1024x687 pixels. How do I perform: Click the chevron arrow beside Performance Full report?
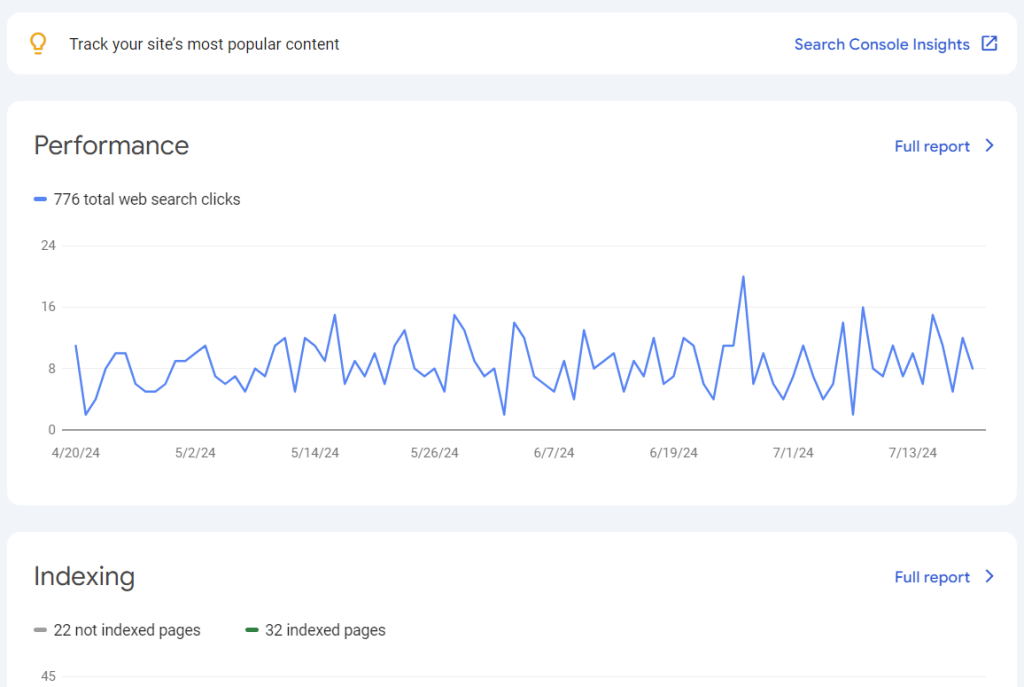point(989,146)
